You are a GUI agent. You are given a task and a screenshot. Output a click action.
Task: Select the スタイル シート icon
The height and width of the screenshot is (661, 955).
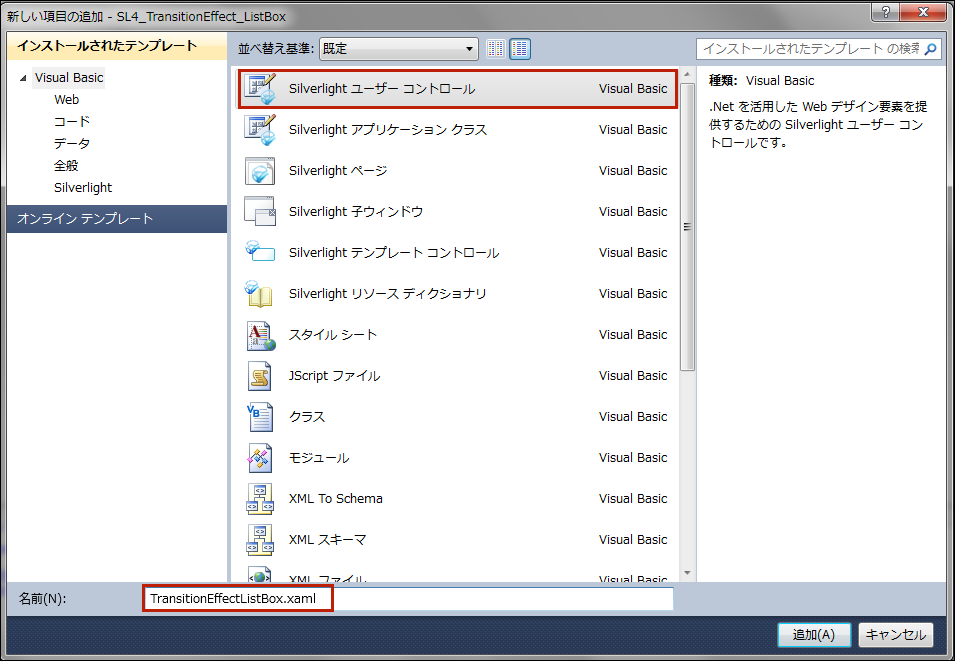[261, 335]
